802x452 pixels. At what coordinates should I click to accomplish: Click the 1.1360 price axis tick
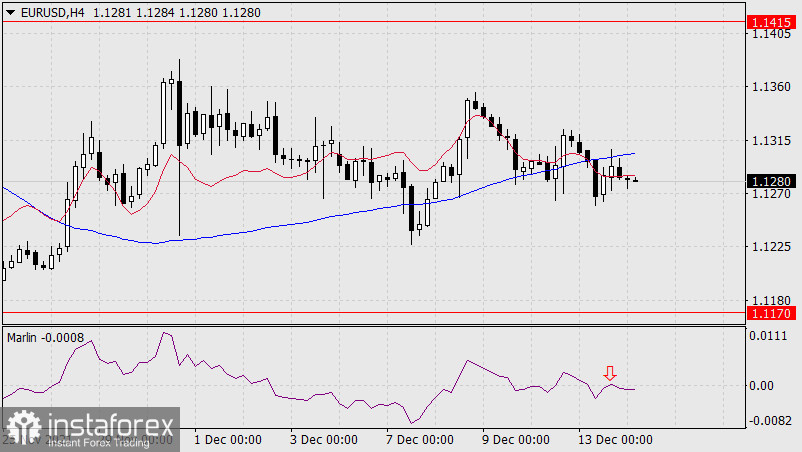click(x=770, y=87)
